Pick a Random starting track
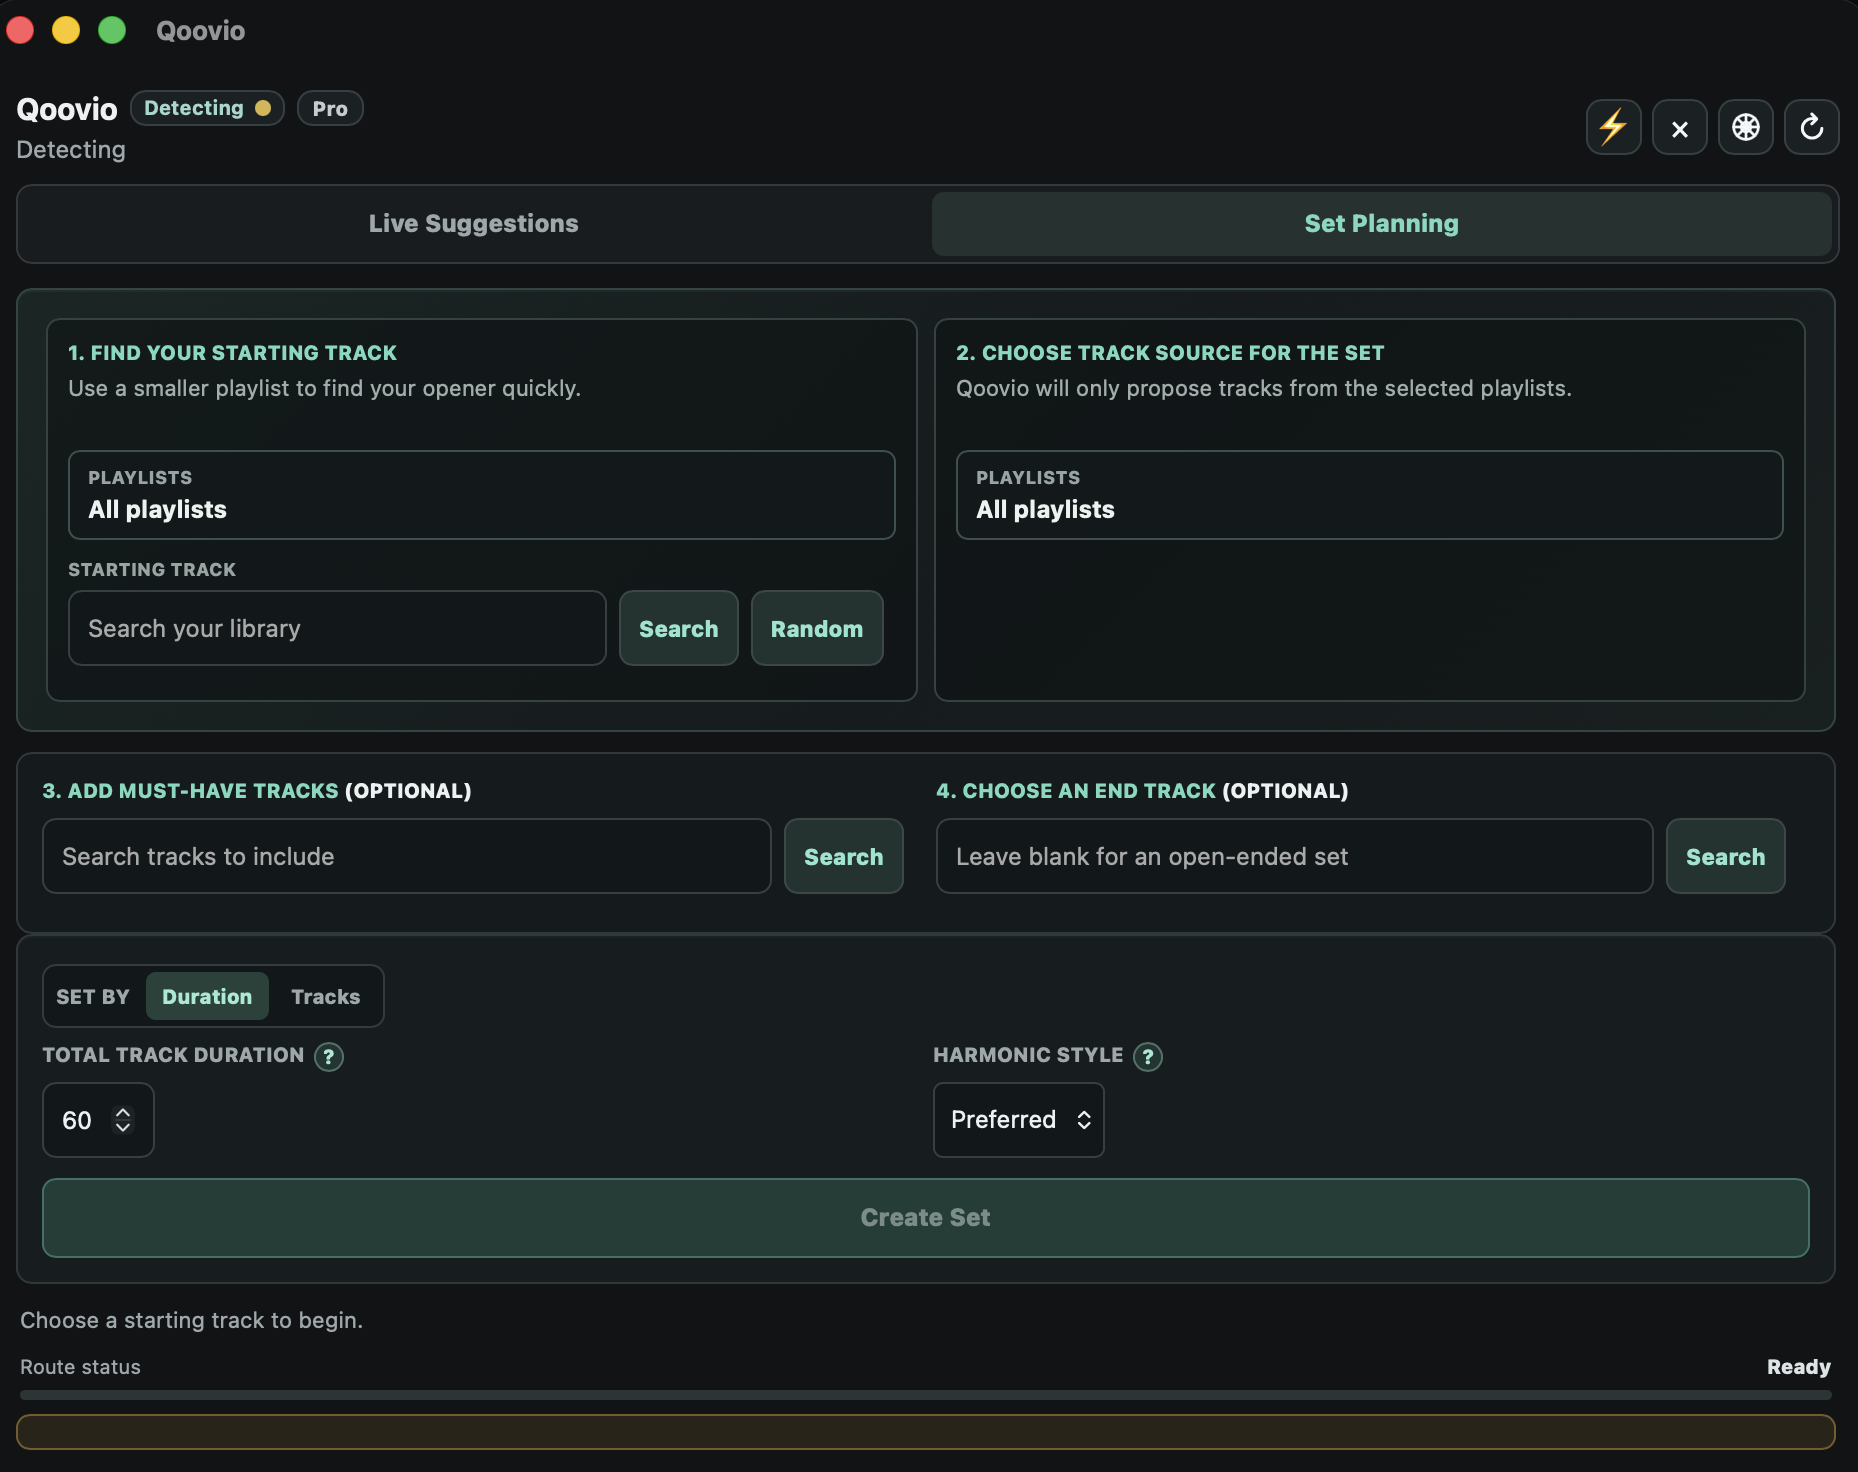Viewport: 1858px width, 1472px height. (x=816, y=628)
